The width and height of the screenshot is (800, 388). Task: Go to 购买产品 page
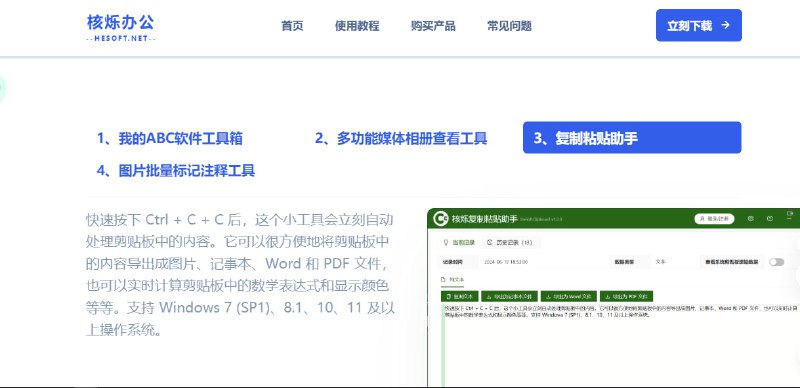[x=433, y=26]
